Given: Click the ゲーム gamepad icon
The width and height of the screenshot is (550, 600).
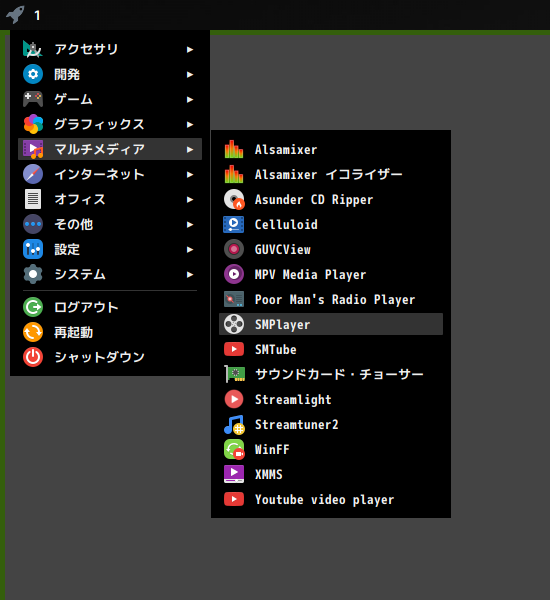Looking at the screenshot, I should (33, 99).
